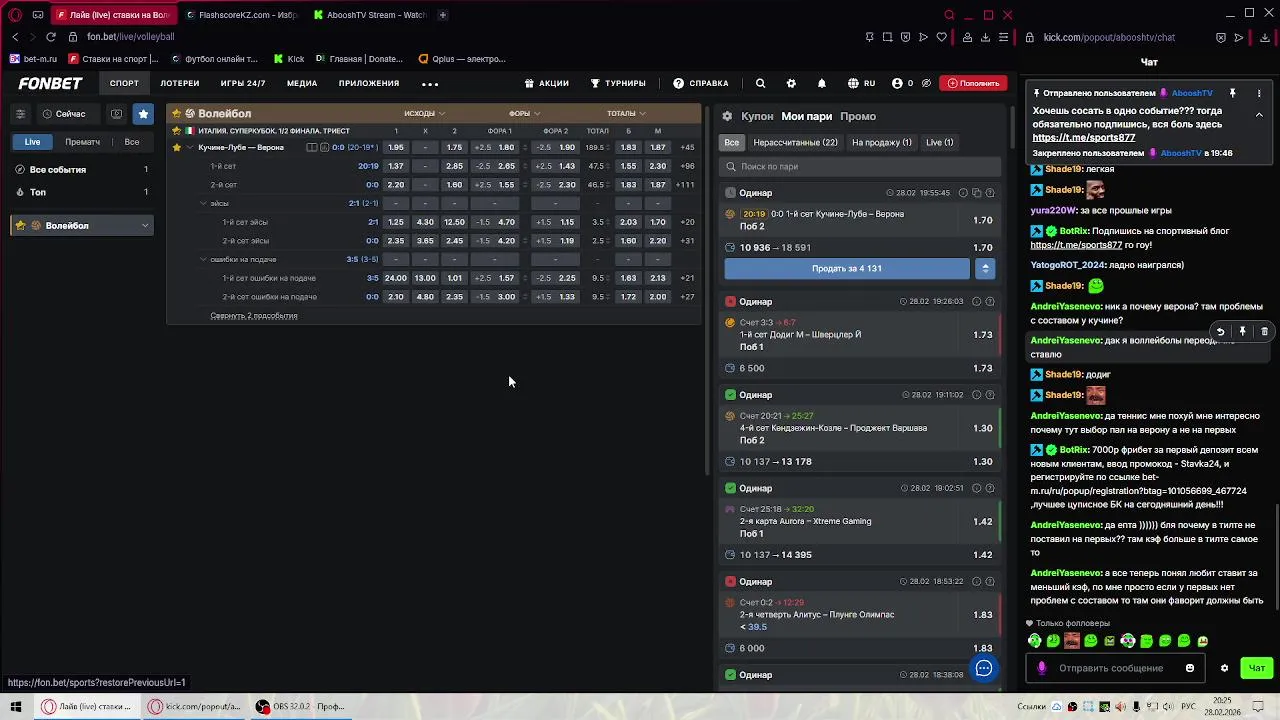The width and height of the screenshot is (1280, 720).
Task: Open the Лотереи menu
Action: click(180, 83)
